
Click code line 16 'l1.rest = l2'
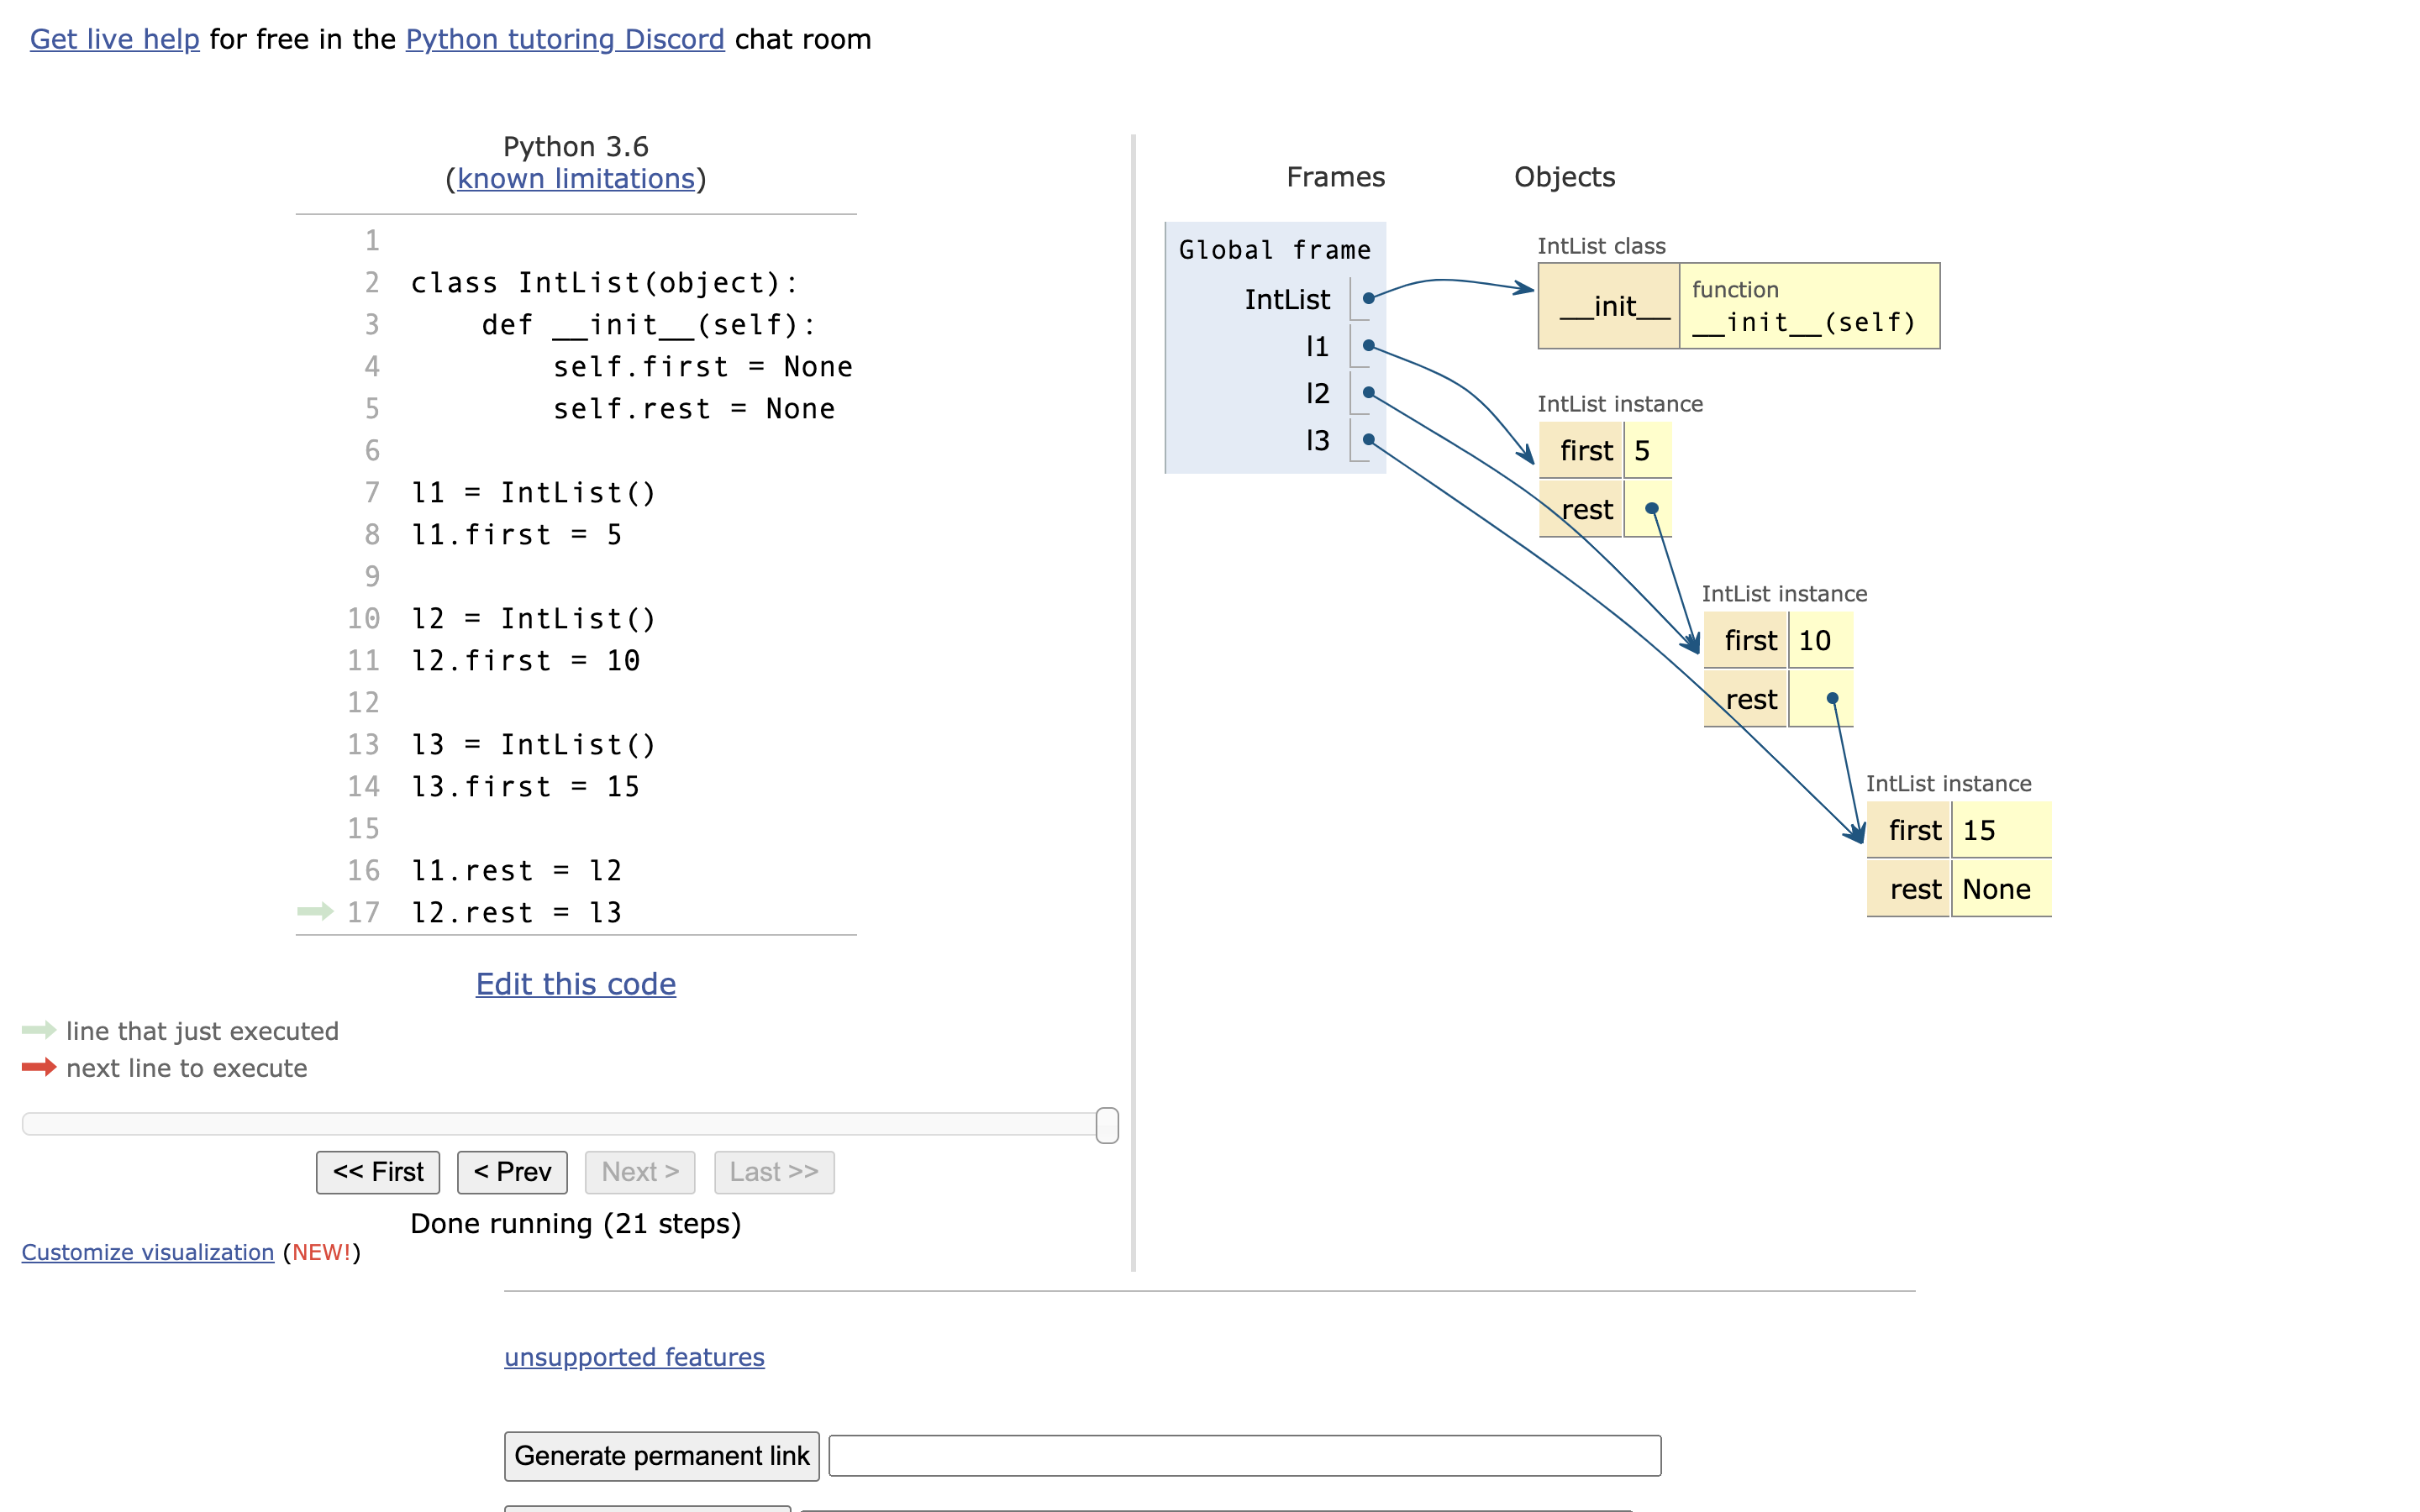point(517,871)
